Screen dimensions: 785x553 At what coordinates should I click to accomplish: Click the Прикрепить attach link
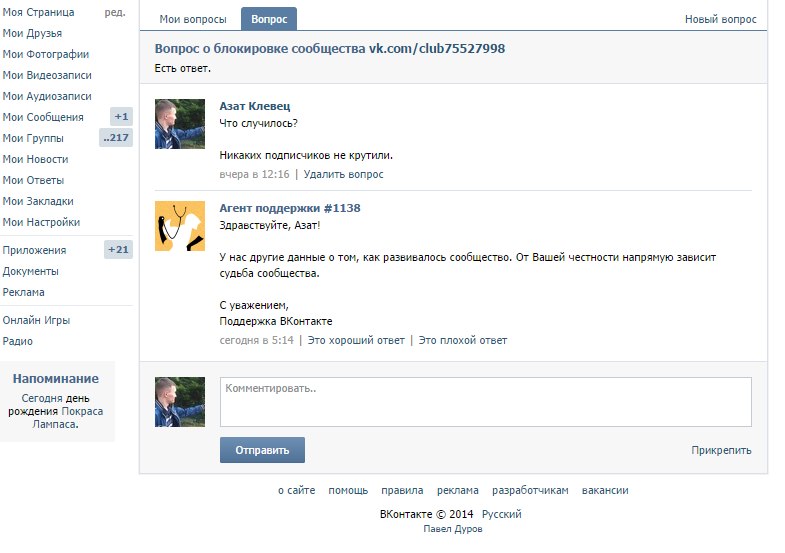(721, 450)
